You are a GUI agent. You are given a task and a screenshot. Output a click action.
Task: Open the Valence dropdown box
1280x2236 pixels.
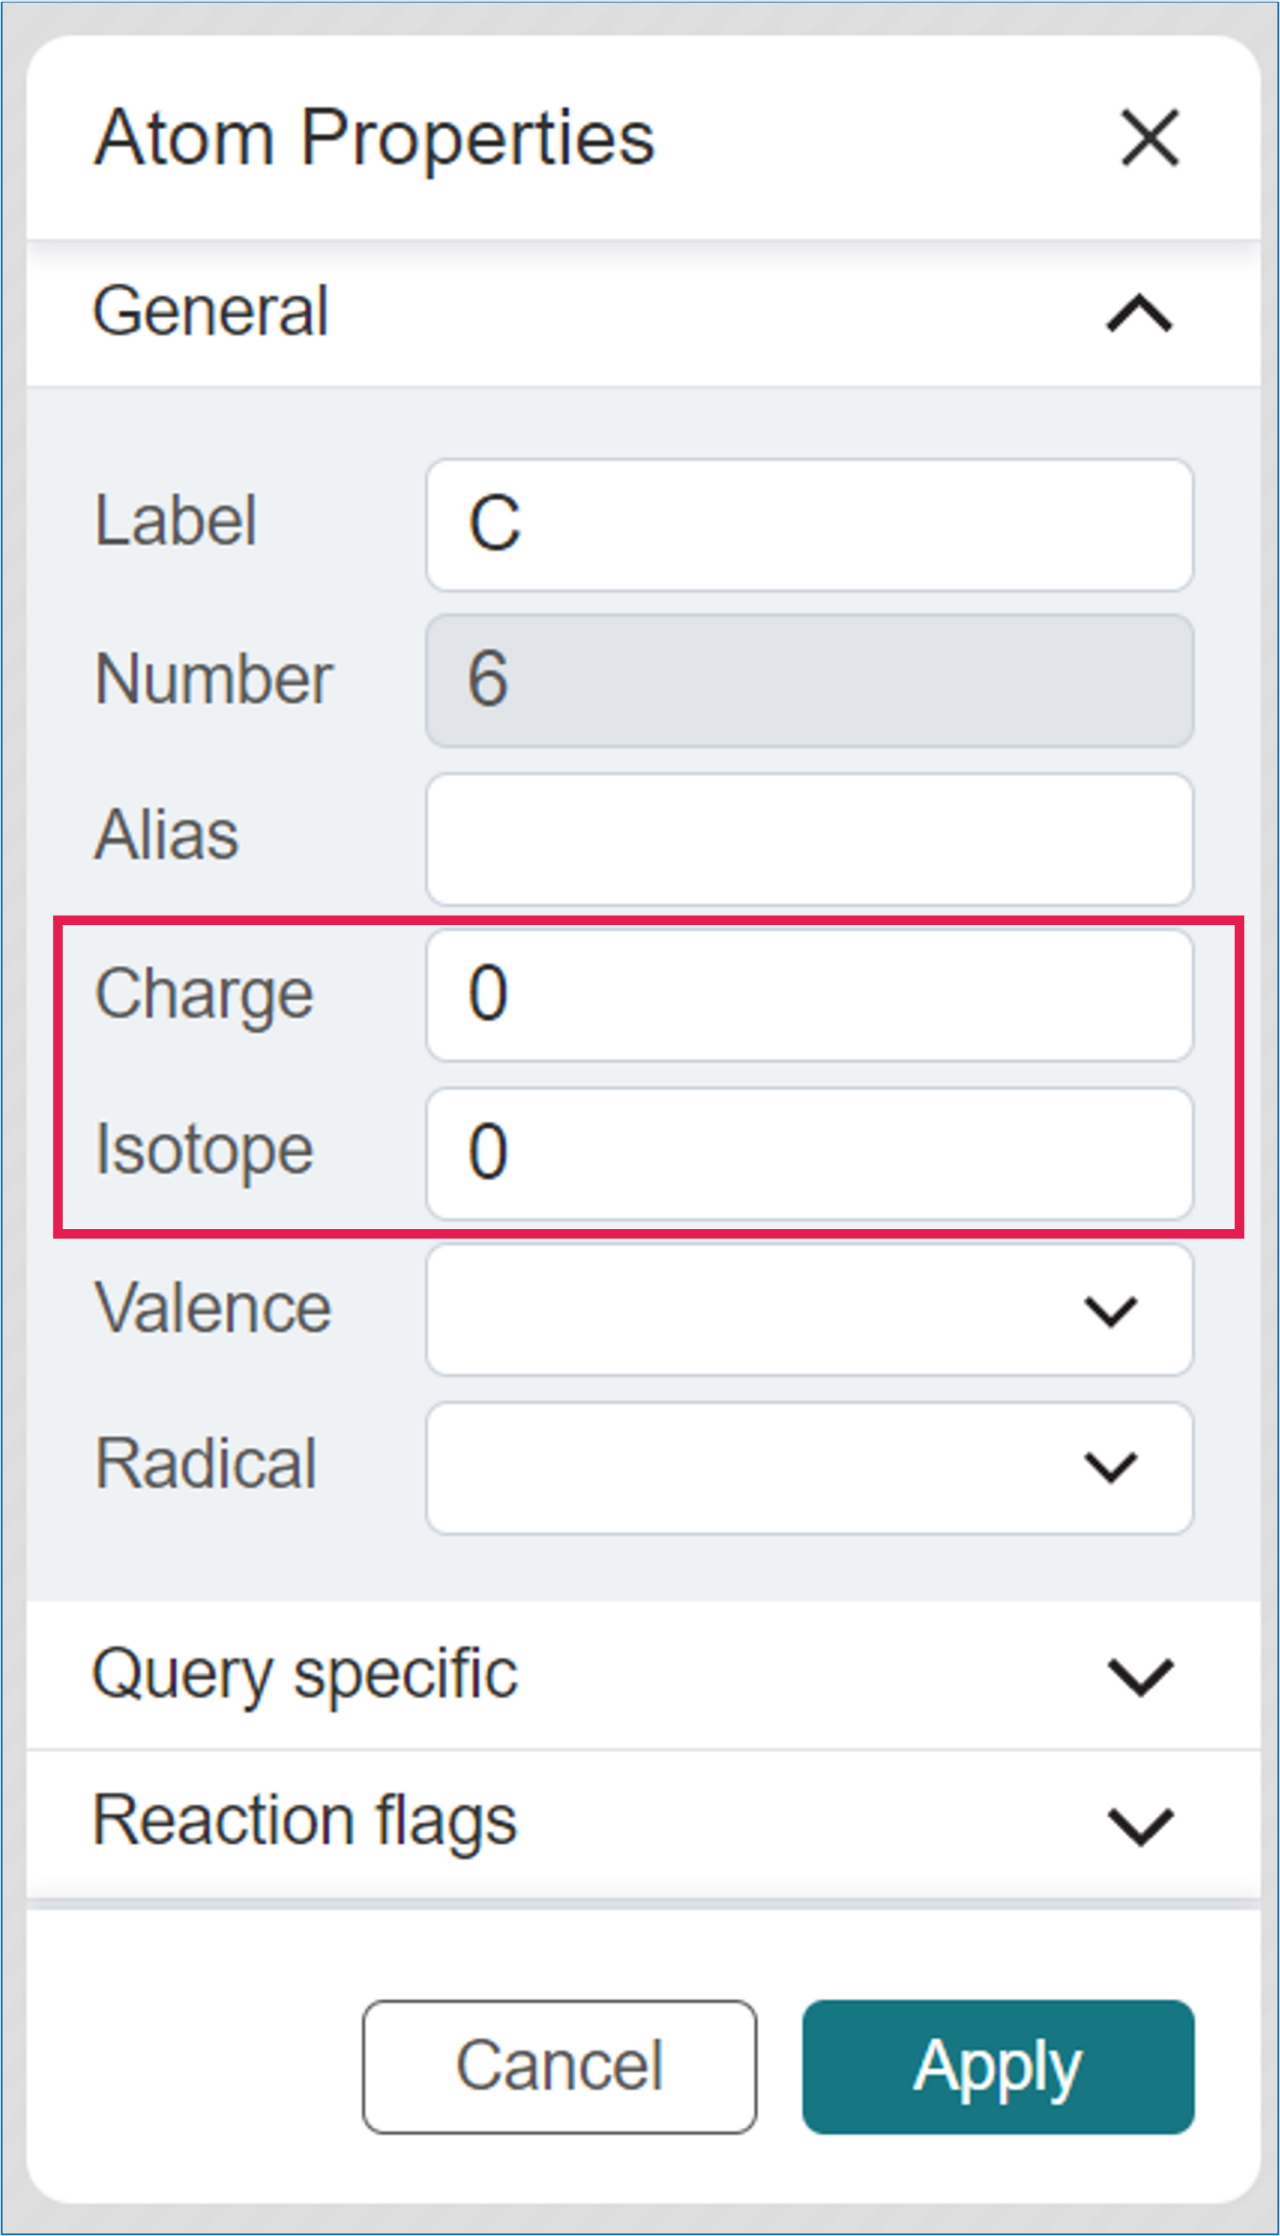[760, 1310]
